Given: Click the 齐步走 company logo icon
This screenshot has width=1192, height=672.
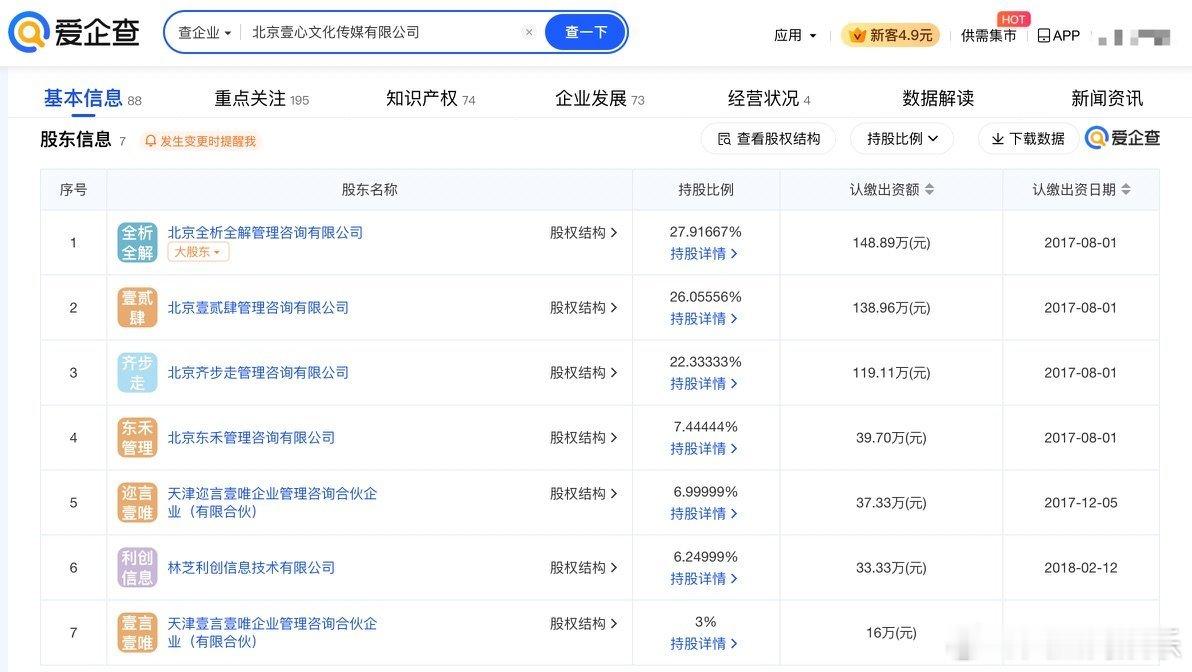Looking at the screenshot, I should [x=138, y=372].
